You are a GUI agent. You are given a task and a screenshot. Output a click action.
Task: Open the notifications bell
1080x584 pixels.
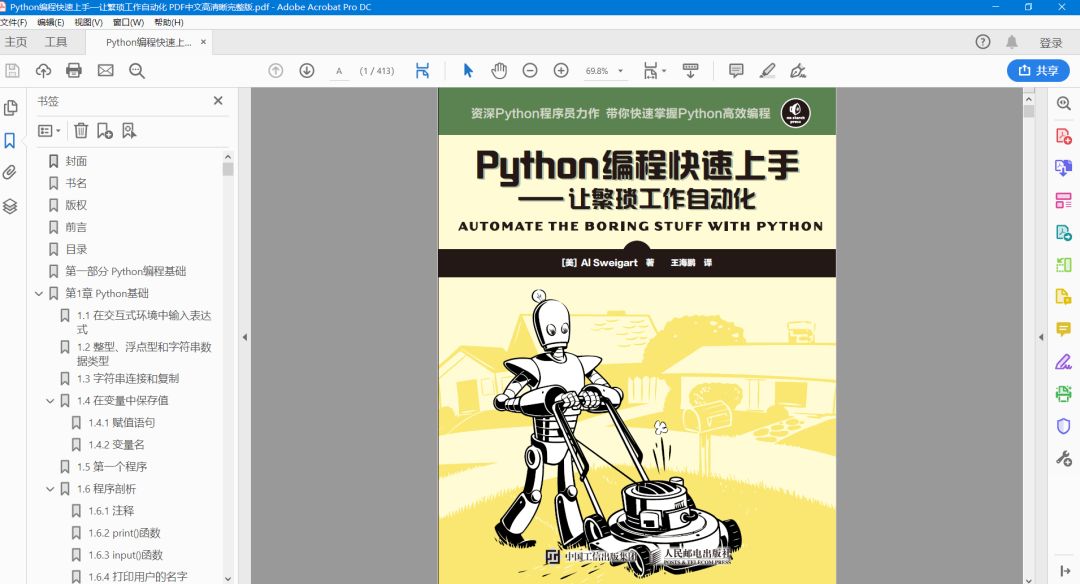(x=1012, y=42)
